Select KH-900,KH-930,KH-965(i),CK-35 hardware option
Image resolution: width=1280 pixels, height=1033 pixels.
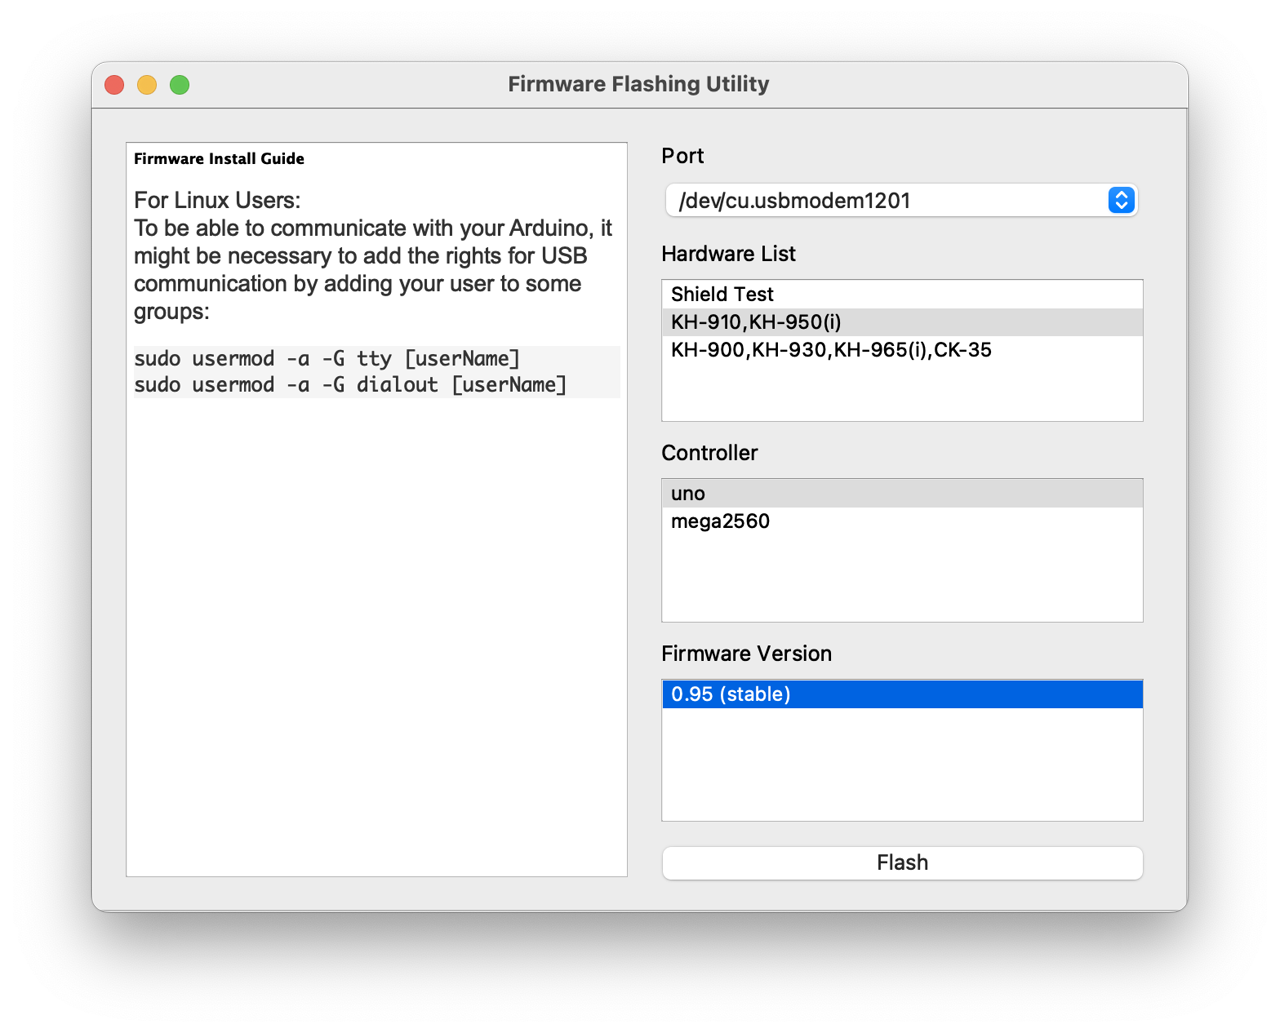[x=831, y=350]
